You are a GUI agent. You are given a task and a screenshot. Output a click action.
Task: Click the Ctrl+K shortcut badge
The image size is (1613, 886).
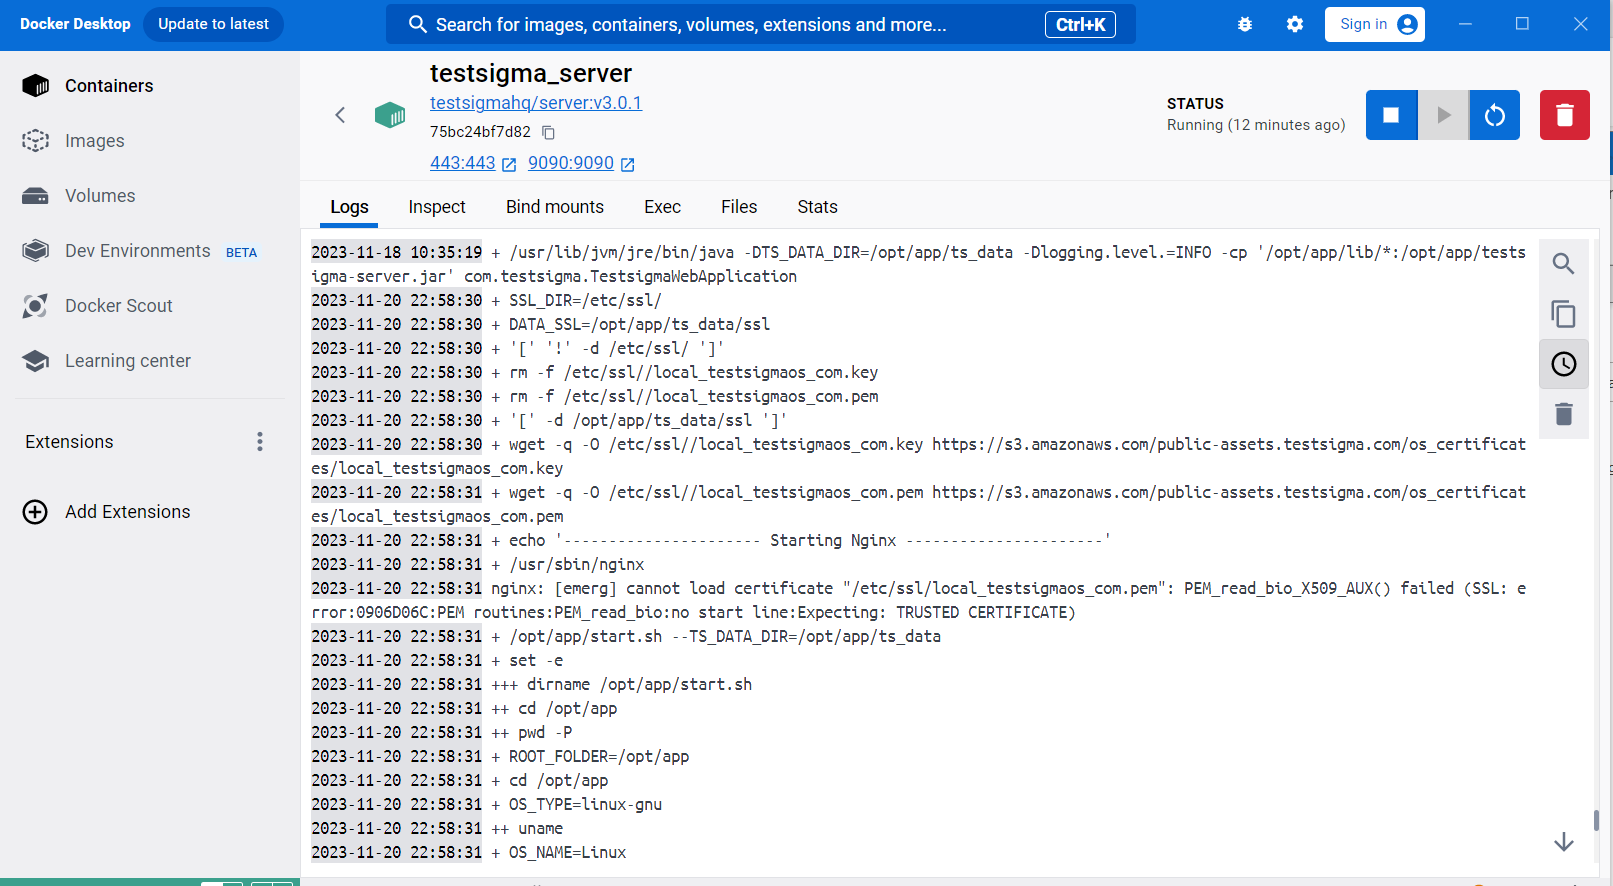click(x=1080, y=24)
